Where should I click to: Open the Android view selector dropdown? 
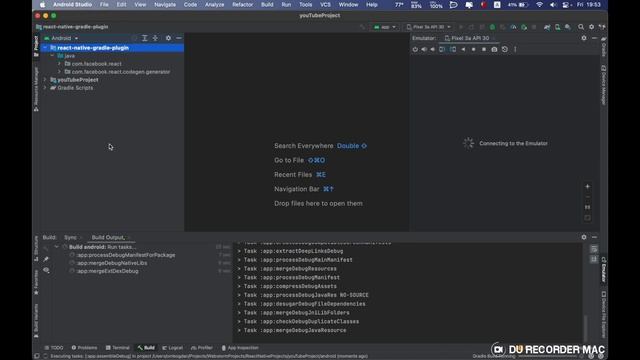pyautogui.click(x=61, y=38)
